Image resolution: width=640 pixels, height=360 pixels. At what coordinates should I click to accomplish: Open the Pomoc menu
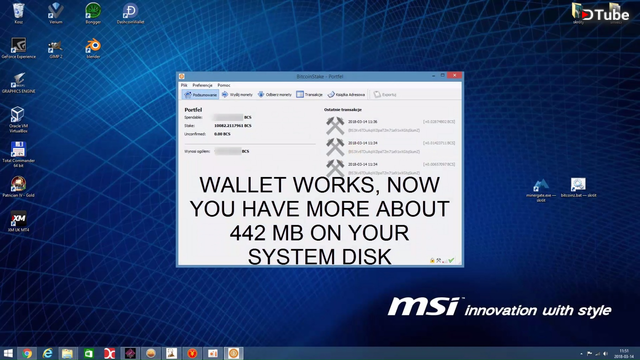click(224, 85)
